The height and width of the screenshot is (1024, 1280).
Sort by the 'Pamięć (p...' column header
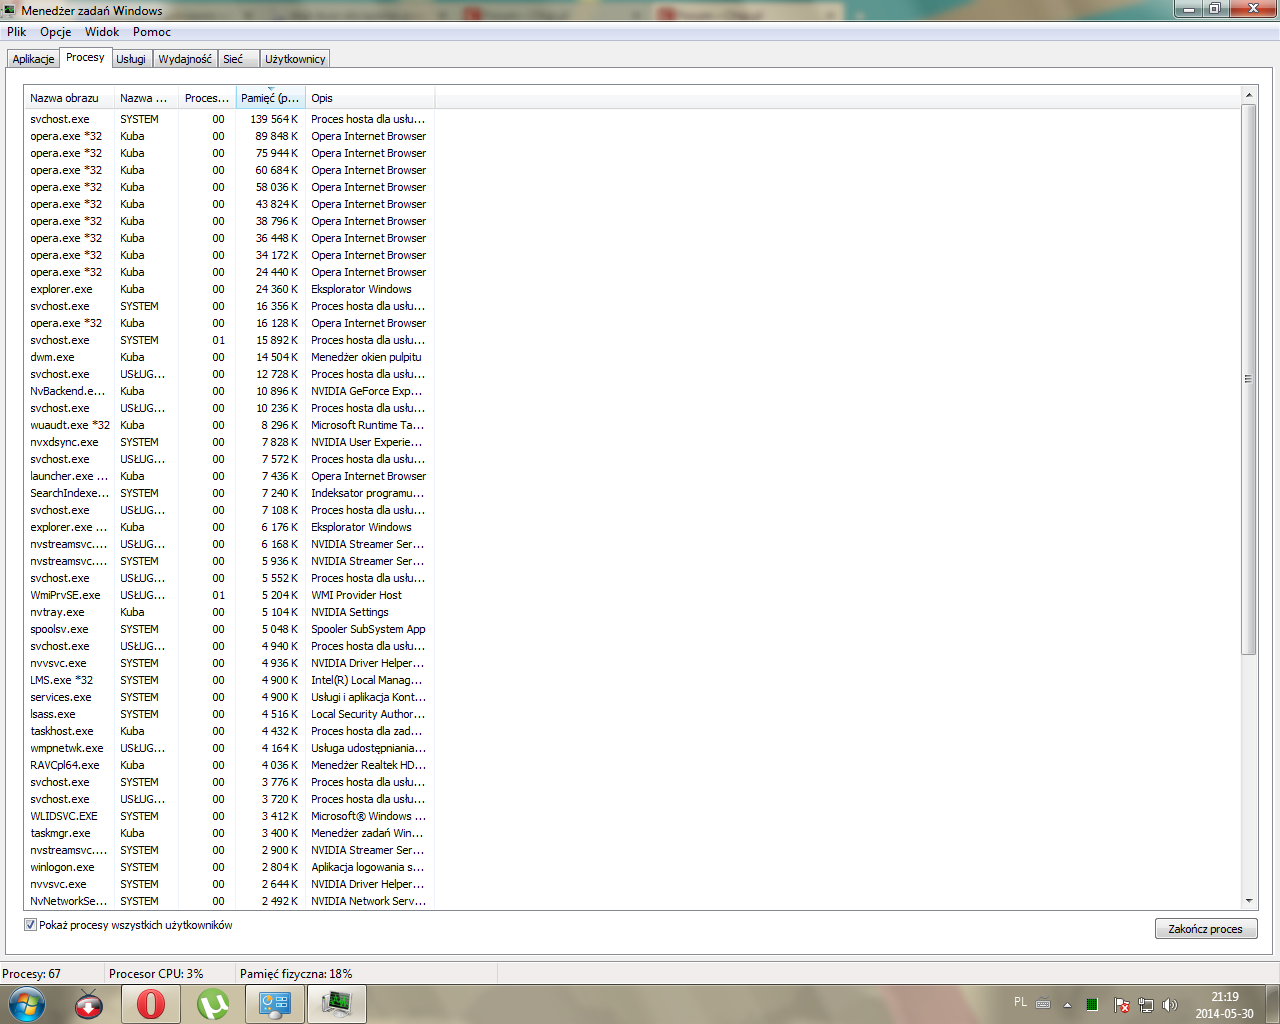(x=270, y=98)
